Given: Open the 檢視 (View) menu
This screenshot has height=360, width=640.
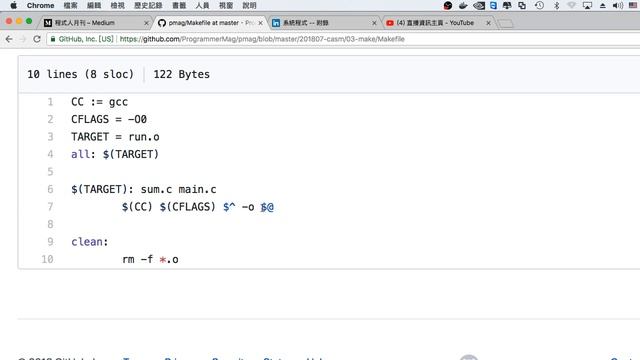Looking at the screenshot, I should pyautogui.click(x=118, y=5).
